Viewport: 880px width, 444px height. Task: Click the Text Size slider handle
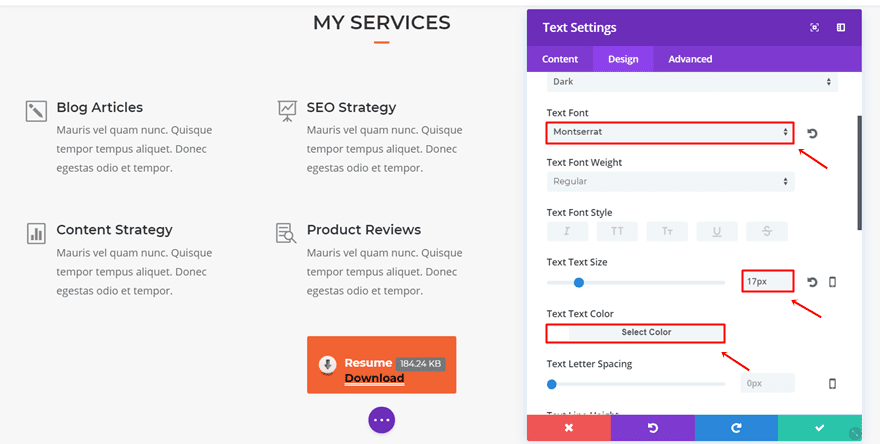tap(579, 282)
